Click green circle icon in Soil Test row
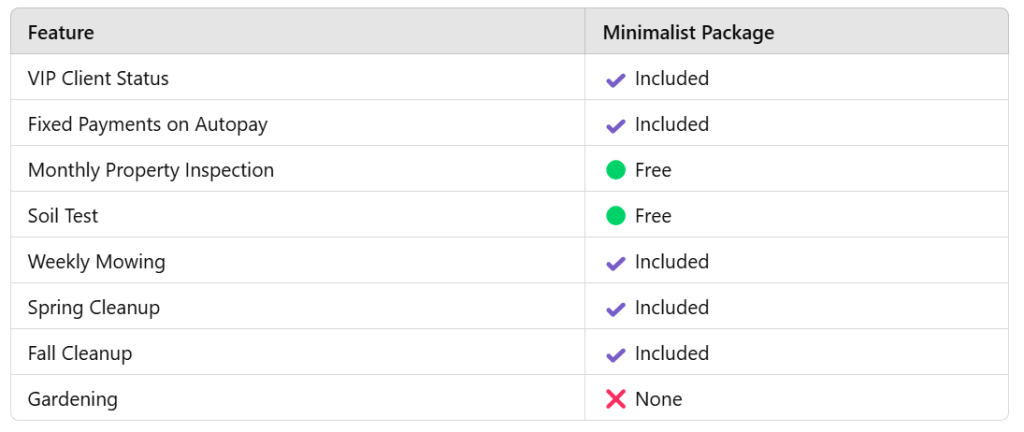1024x432 pixels. click(x=616, y=216)
